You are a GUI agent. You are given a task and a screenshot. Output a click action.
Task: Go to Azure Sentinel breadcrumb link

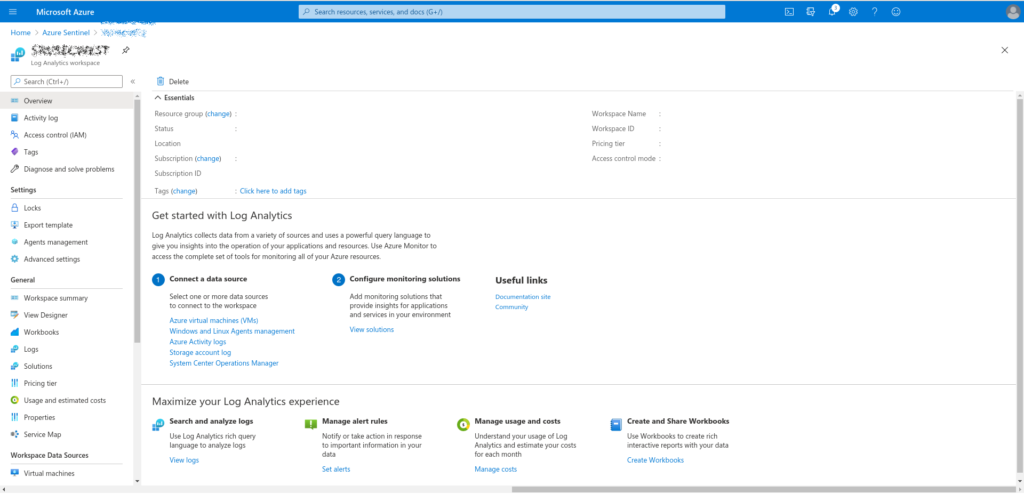point(66,32)
